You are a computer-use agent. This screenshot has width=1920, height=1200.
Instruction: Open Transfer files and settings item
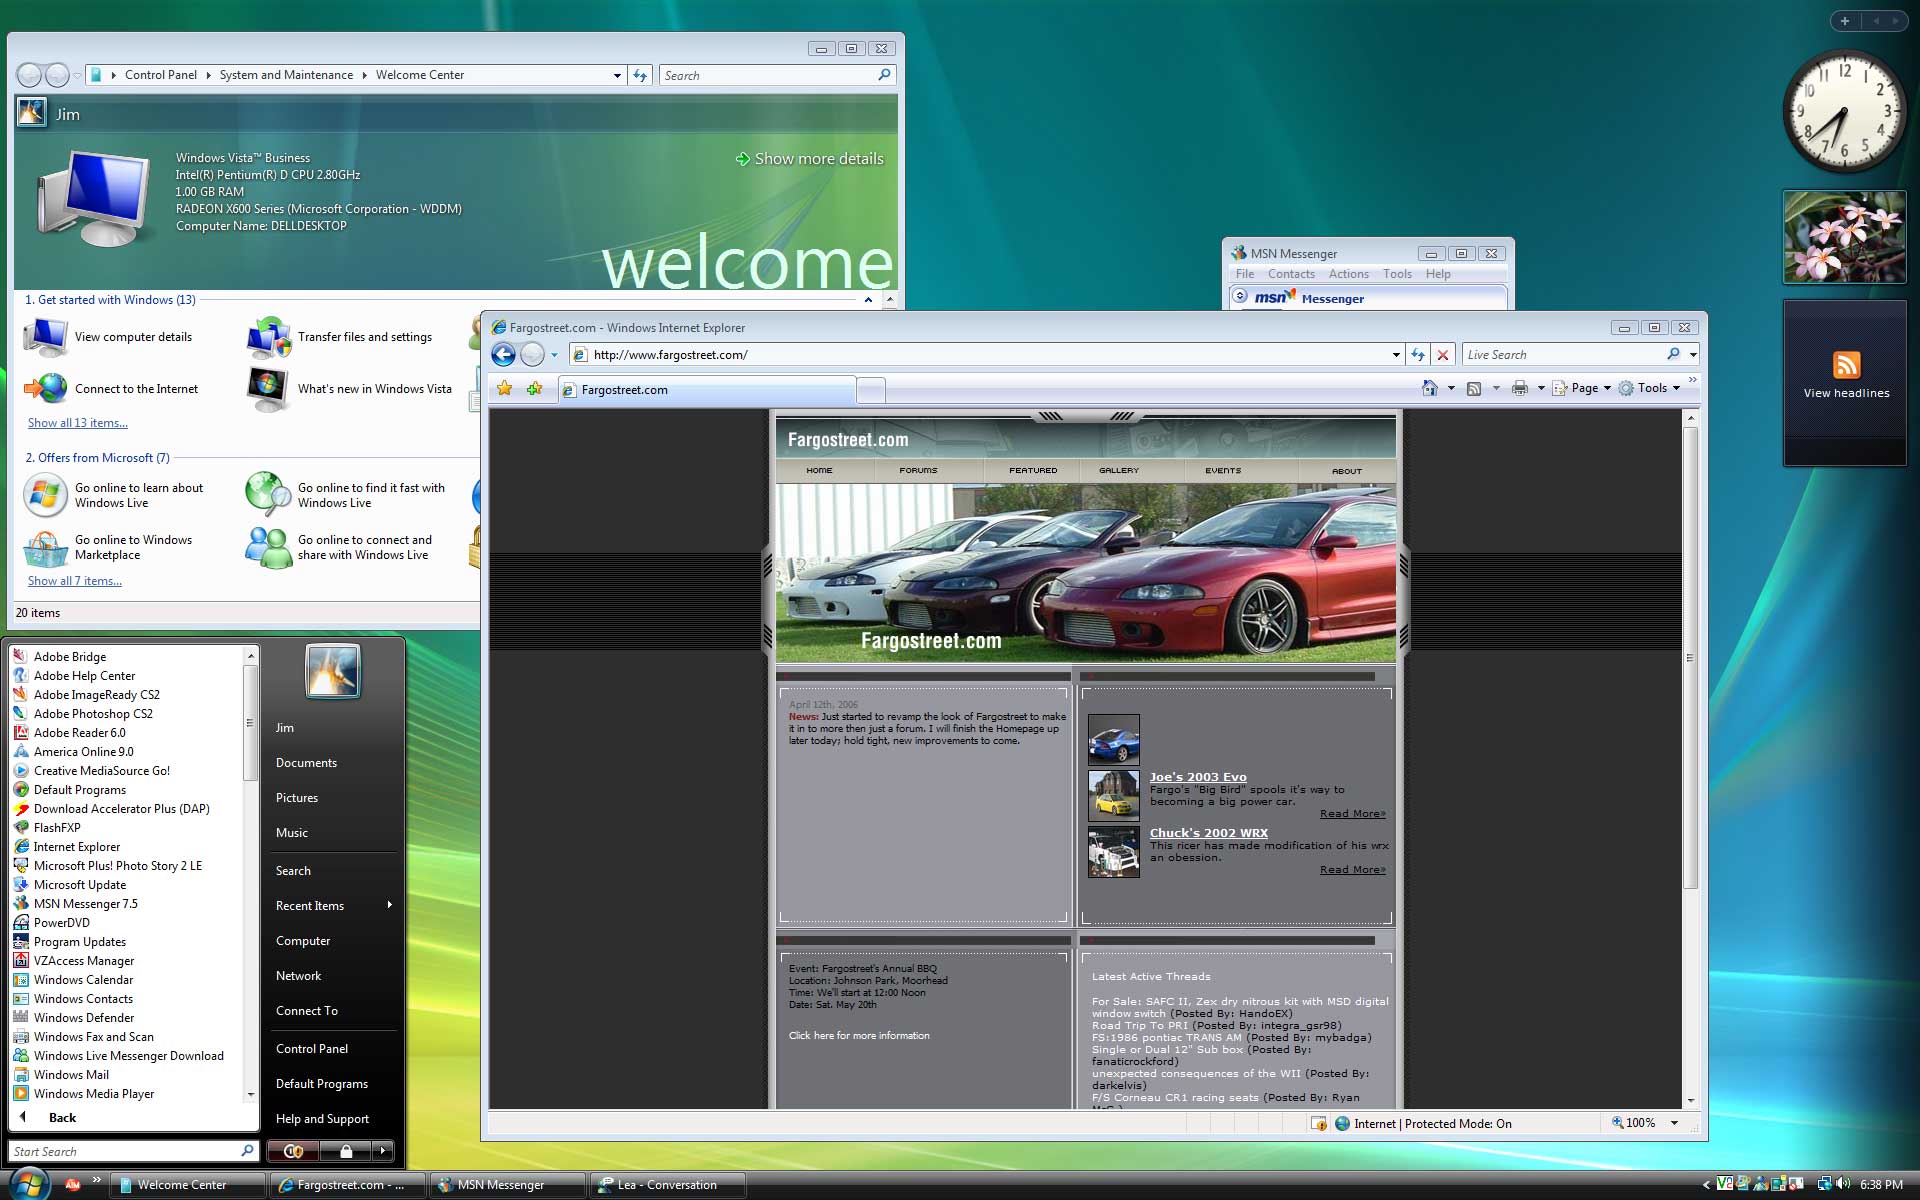(x=340, y=337)
